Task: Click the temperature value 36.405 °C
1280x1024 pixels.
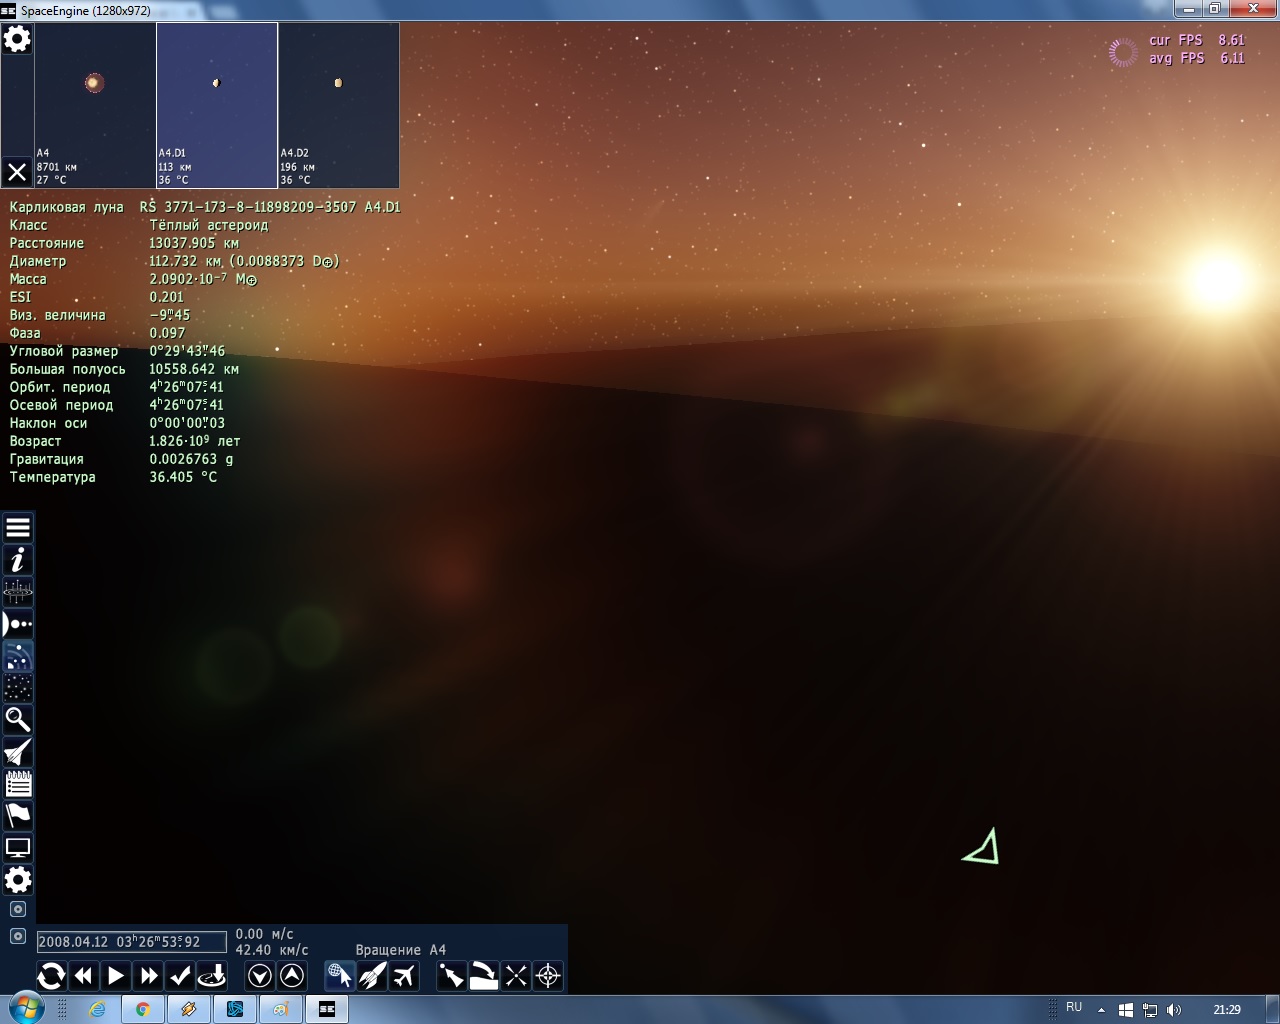Action: [x=183, y=477]
